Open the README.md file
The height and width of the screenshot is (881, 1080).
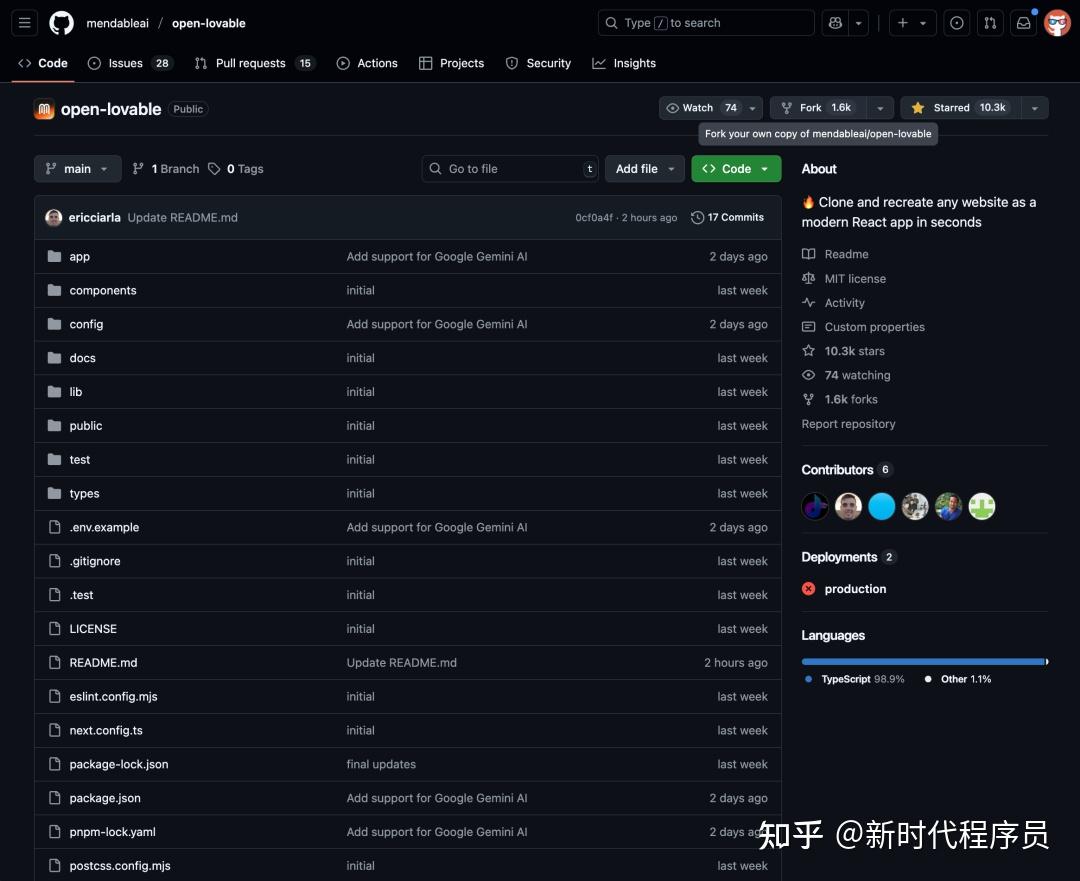pos(103,663)
